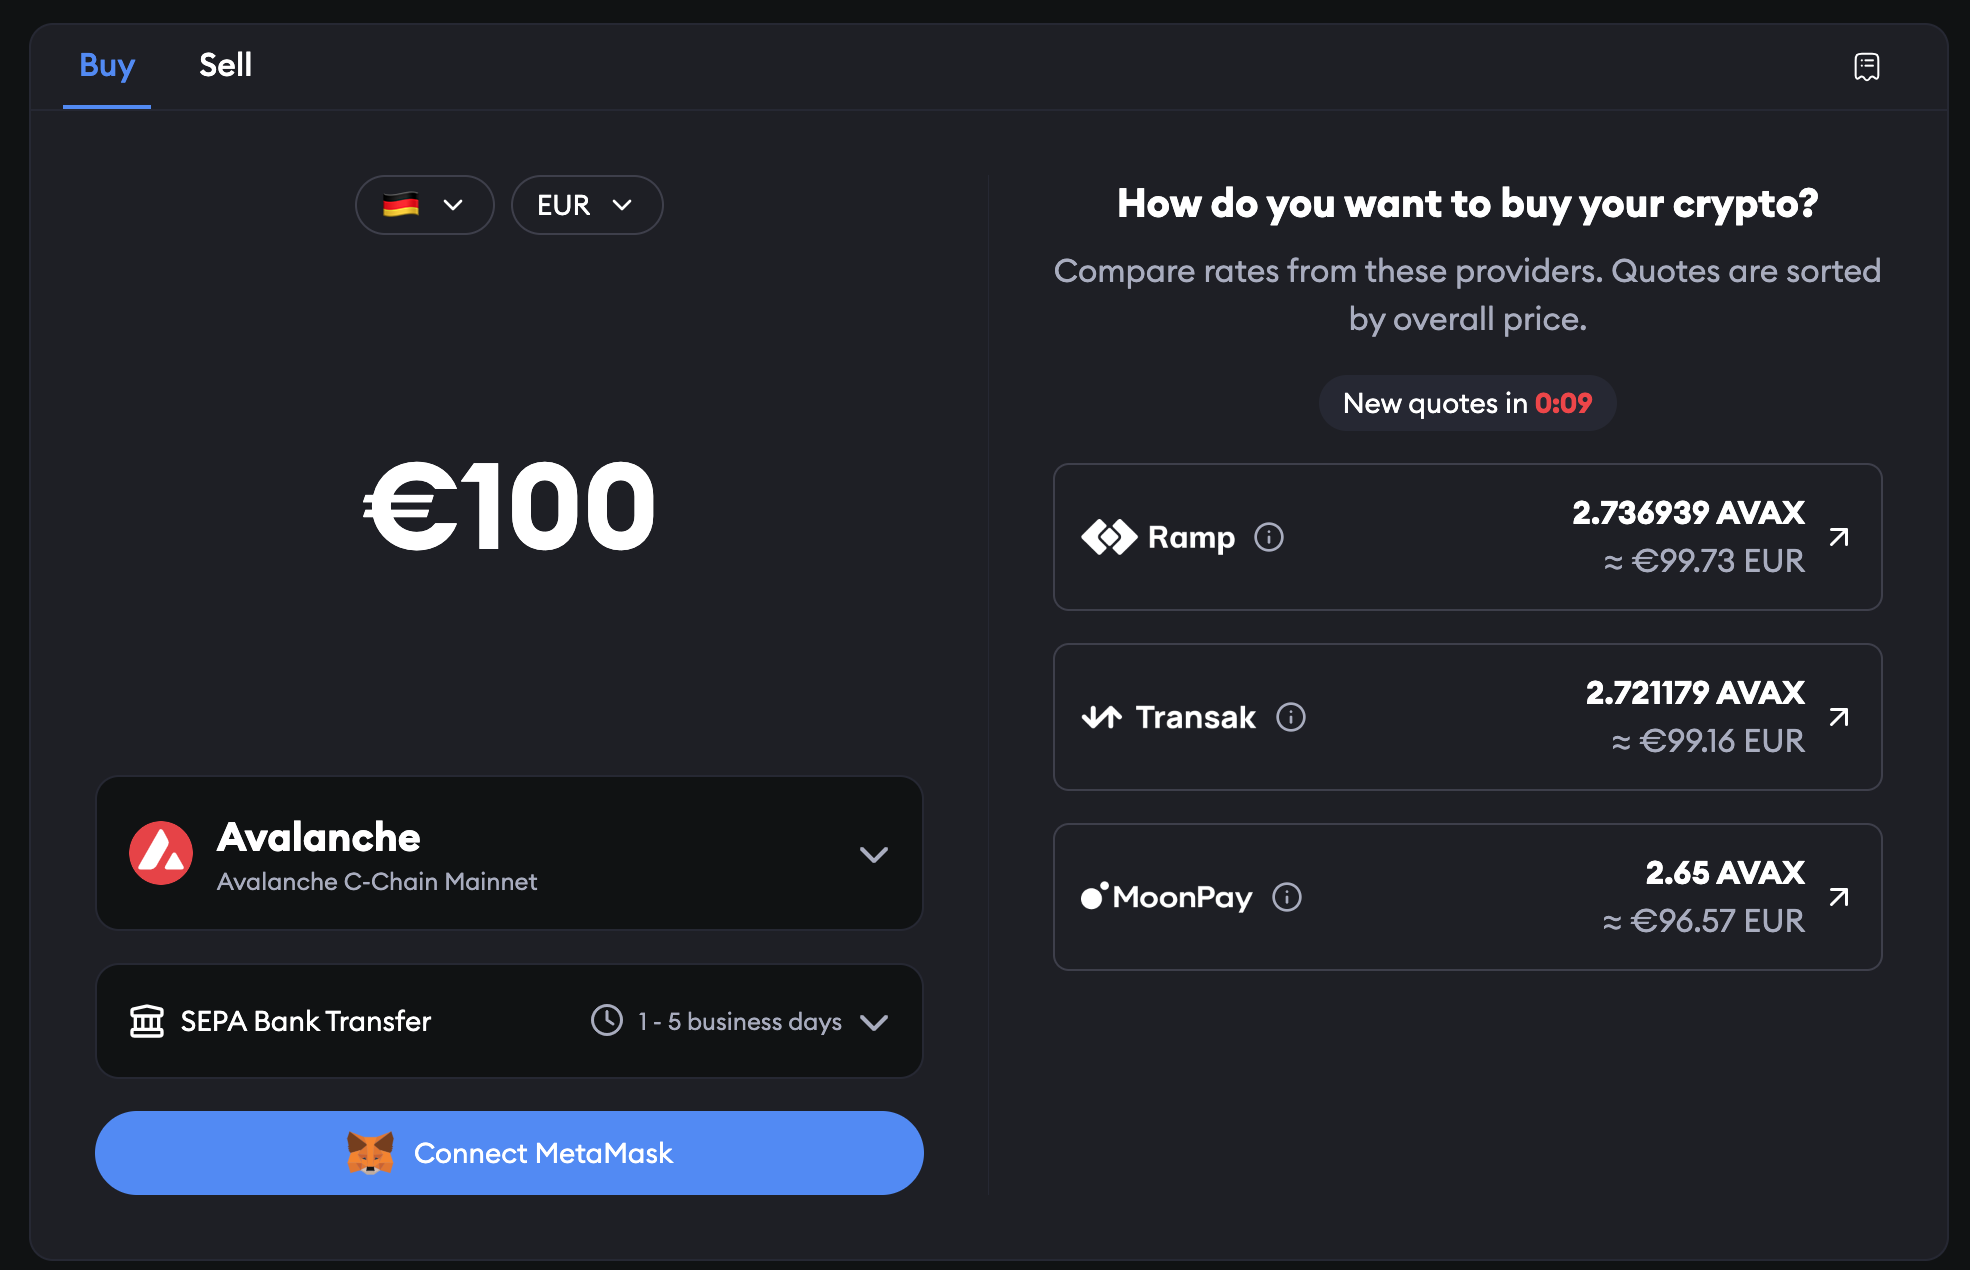This screenshot has height=1270, width=1970.
Task: Switch to the Sell tab
Action: pyautogui.click(x=225, y=65)
